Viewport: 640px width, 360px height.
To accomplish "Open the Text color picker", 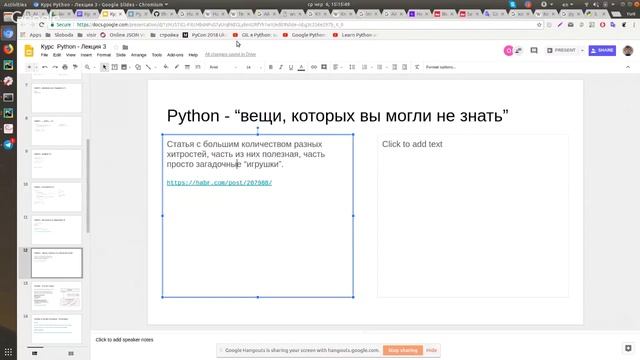I will [301, 67].
